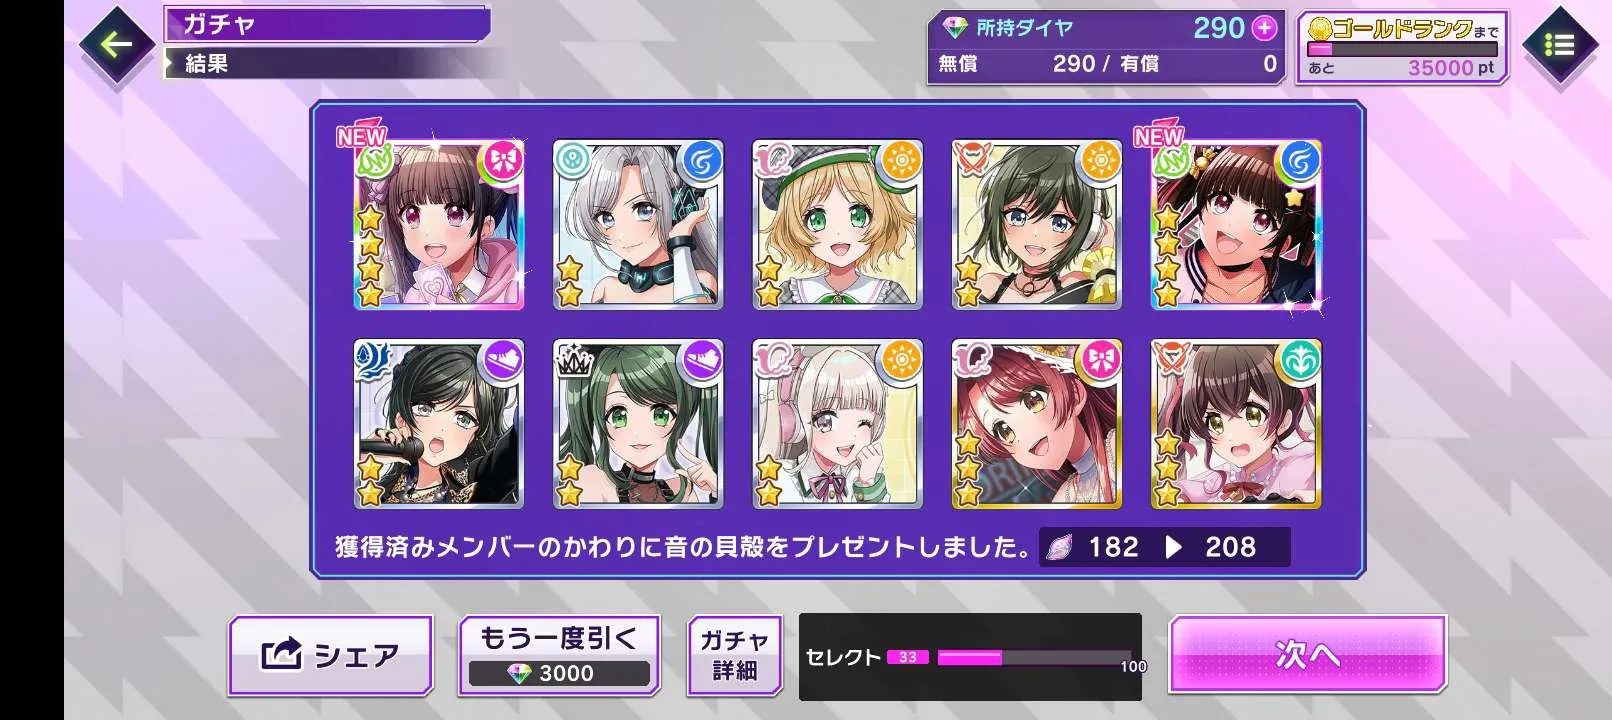1612x720 pixels.
Task: Open the hamburger list menu icon
Action: coord(1558,45)
